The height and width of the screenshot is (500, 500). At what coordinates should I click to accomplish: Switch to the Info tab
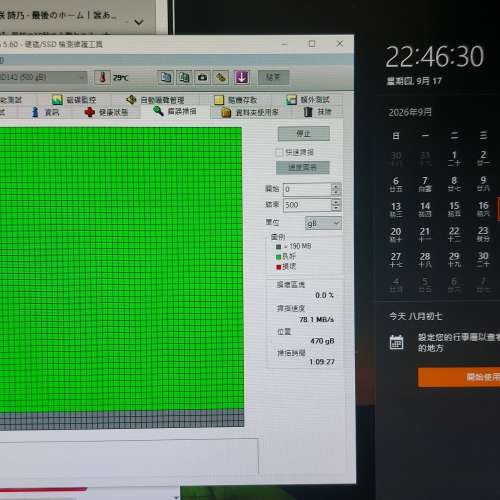coord(46,112)
